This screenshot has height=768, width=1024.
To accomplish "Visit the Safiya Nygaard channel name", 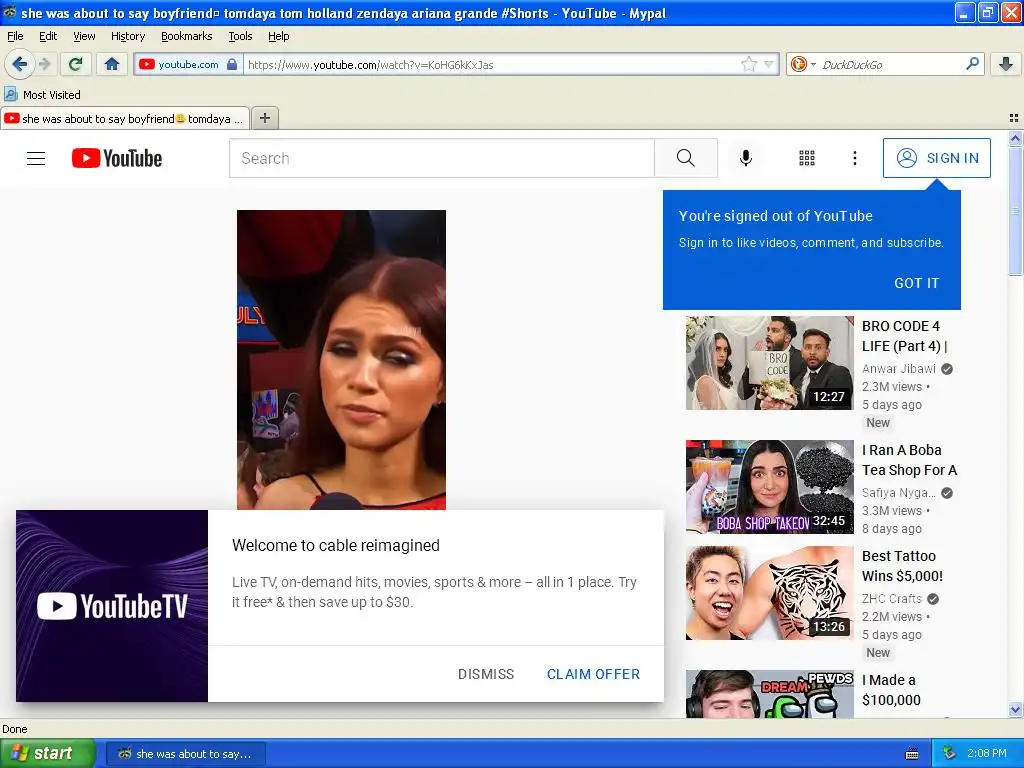I will 899,493.
